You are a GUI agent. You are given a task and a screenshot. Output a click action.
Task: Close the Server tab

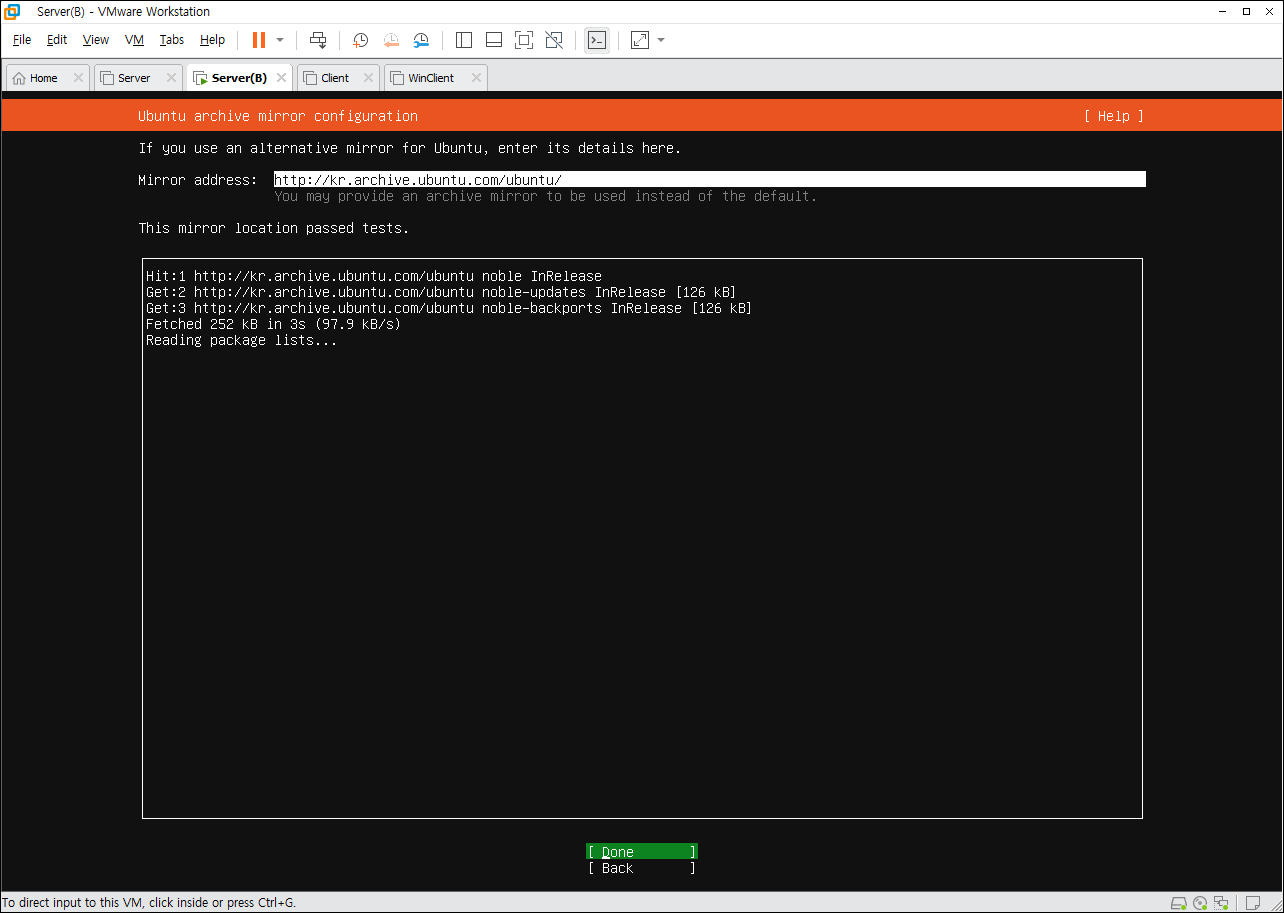[x=171, y=78]
